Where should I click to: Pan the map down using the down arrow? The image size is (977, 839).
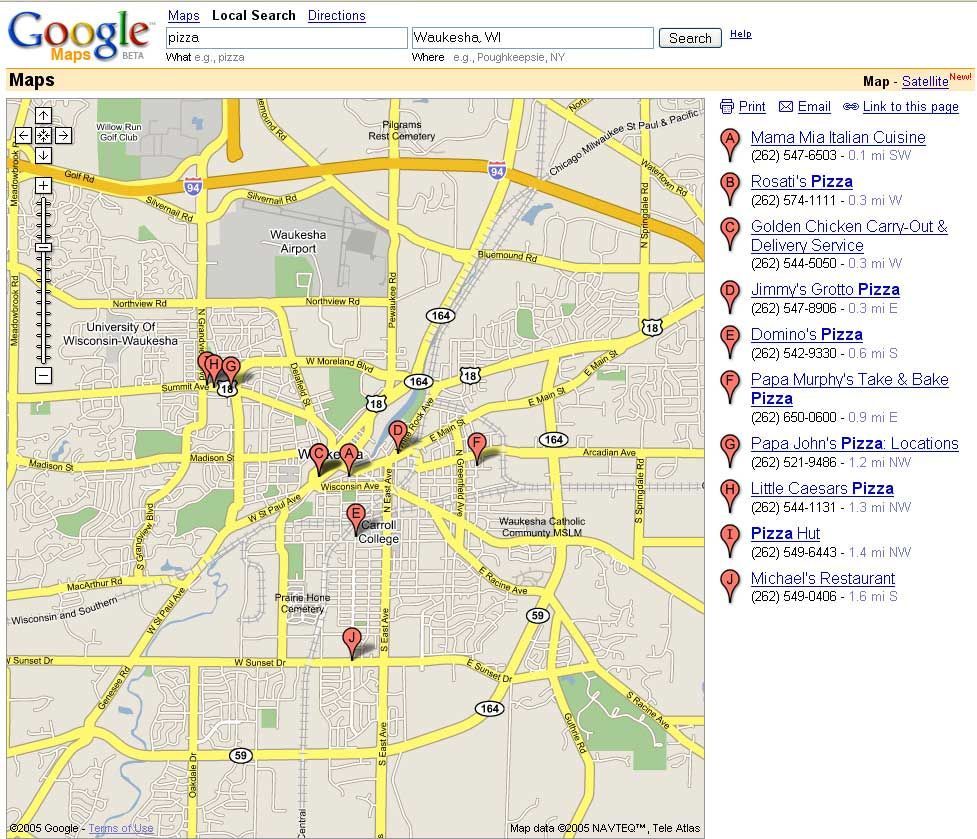pos(43,156)
